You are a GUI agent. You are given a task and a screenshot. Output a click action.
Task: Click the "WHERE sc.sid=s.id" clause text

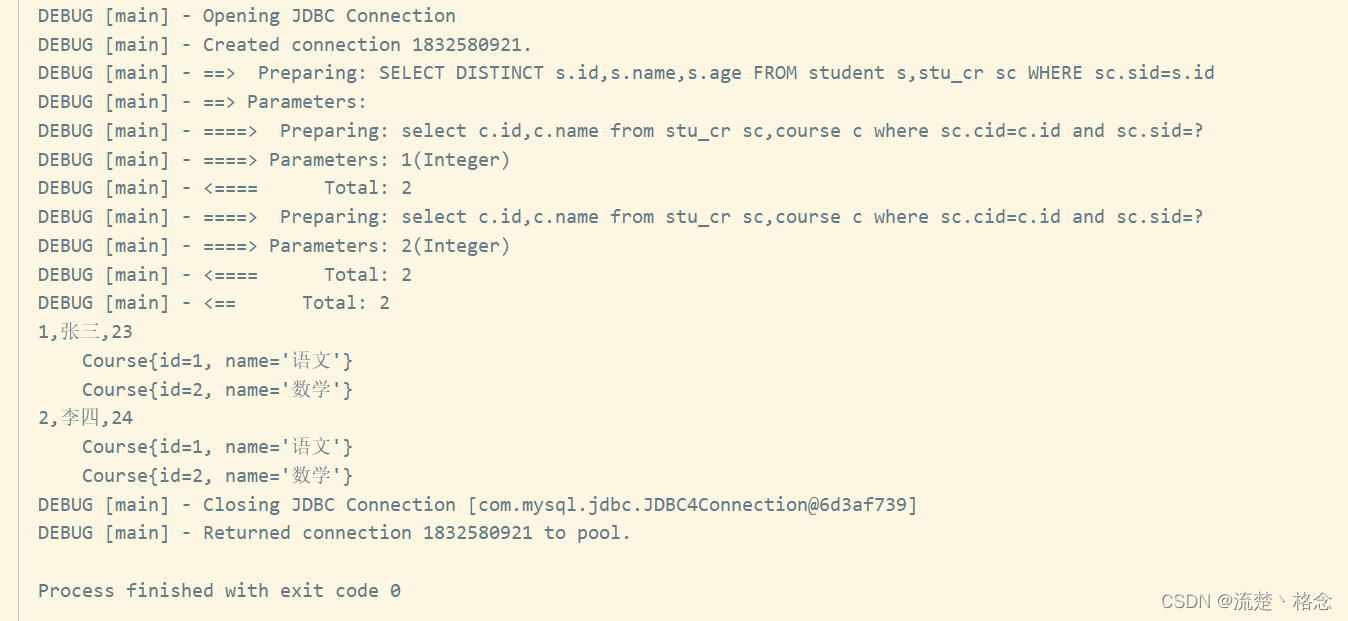tap(1121, 73)
